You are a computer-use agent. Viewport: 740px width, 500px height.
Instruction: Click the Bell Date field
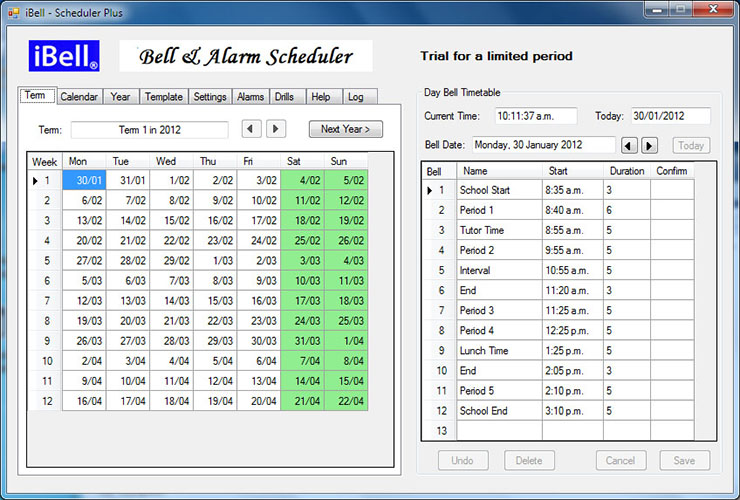544,145
